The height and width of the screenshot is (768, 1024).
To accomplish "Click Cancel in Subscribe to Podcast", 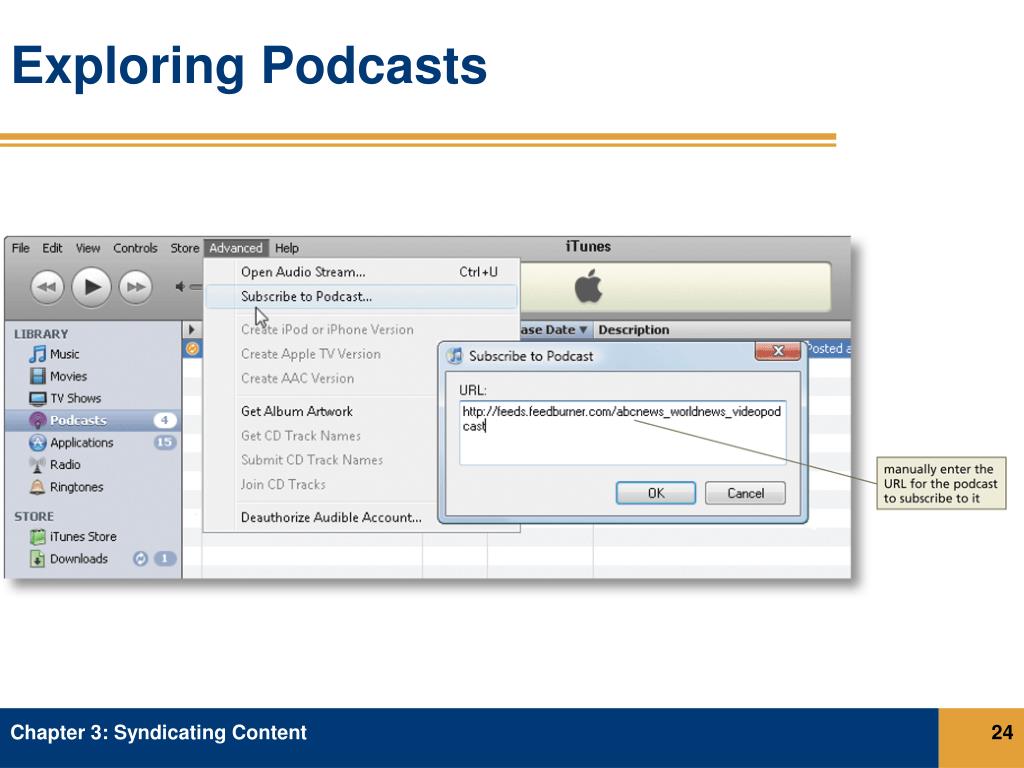I will tap(745, 493).
